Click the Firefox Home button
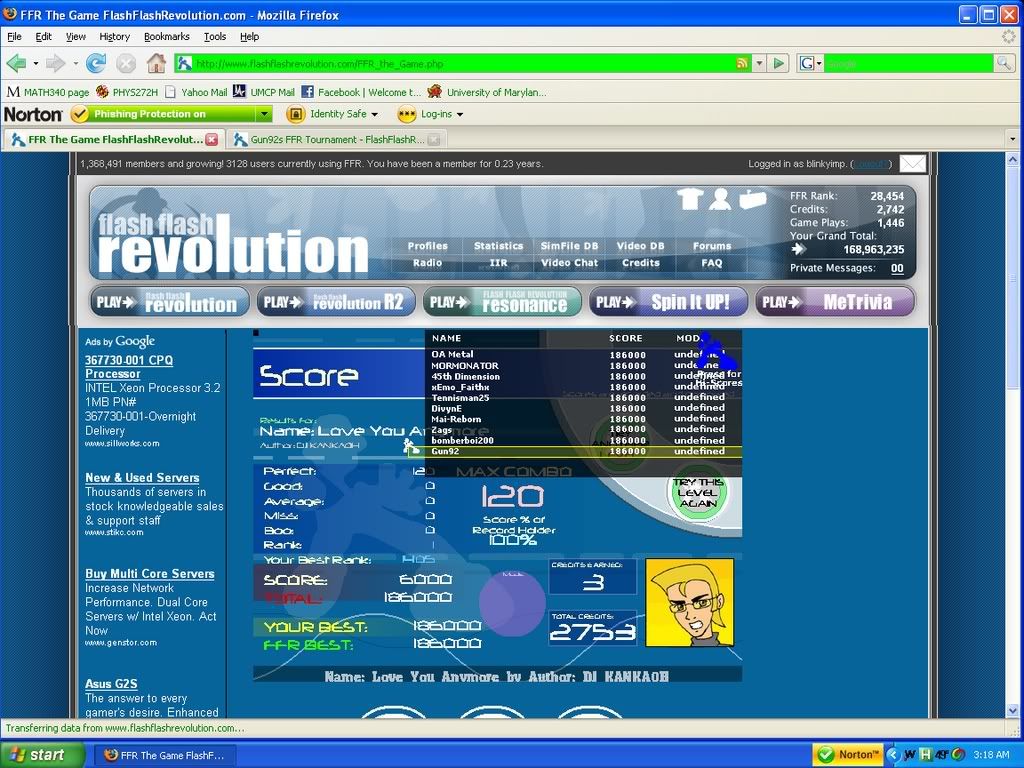 [x=156, y=63]
